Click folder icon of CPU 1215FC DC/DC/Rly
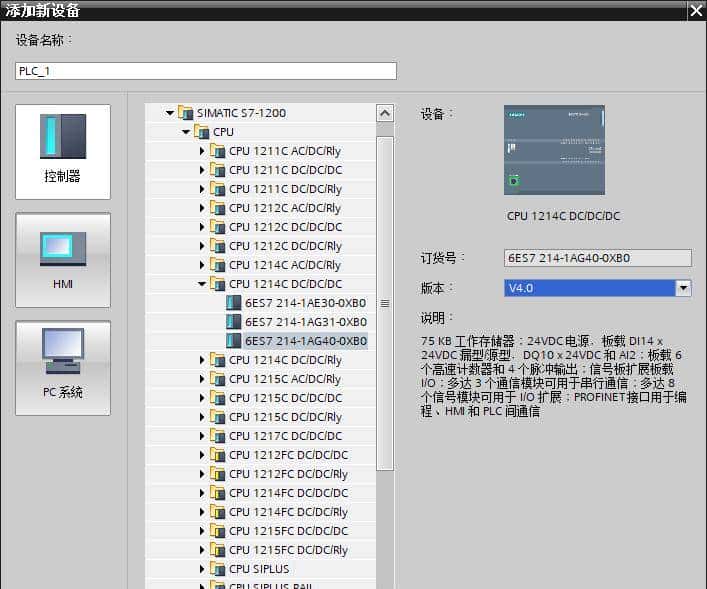This screenshot has height=589, width=707. [218, 549]
